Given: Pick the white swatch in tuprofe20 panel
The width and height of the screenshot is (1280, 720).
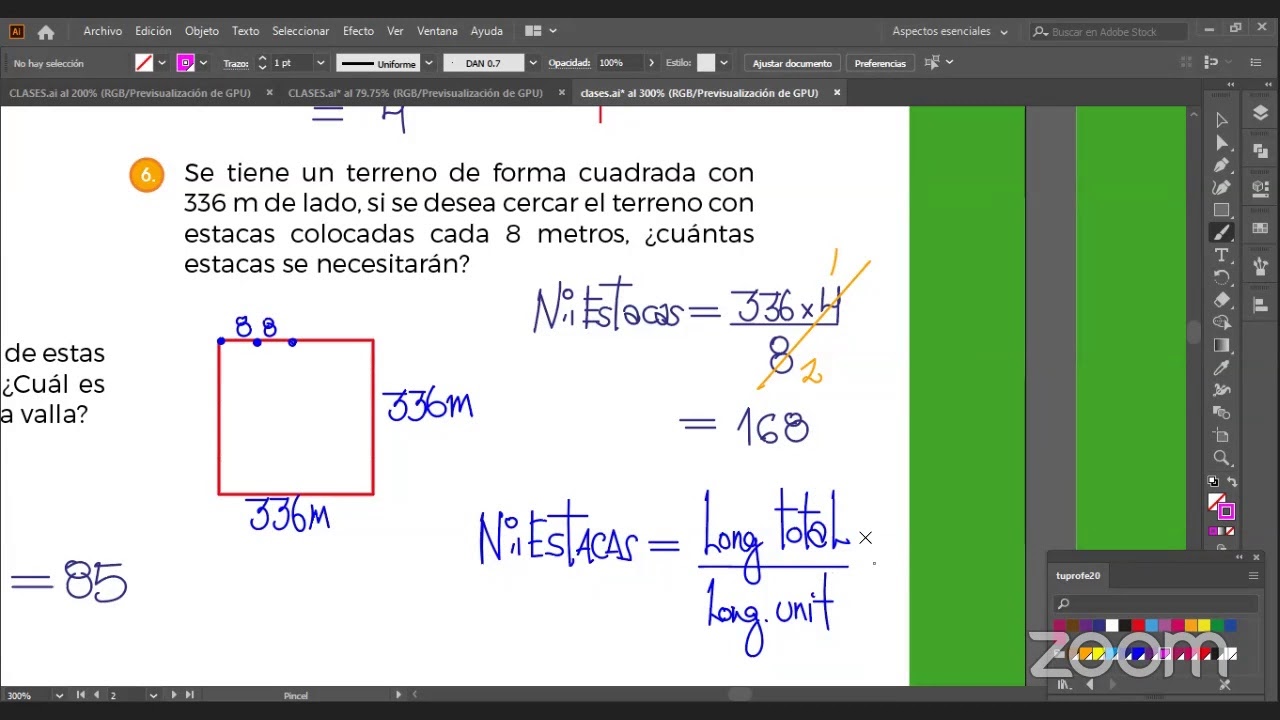Looking at the screenshot, I should pyautogui.click(x=1112, y=626).
